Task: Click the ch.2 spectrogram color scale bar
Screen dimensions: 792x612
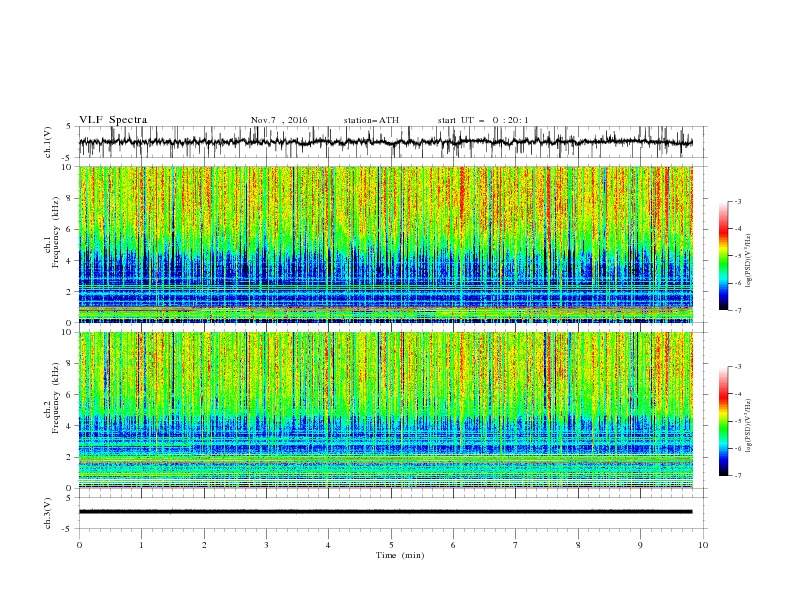Action: tap(723, 421)
